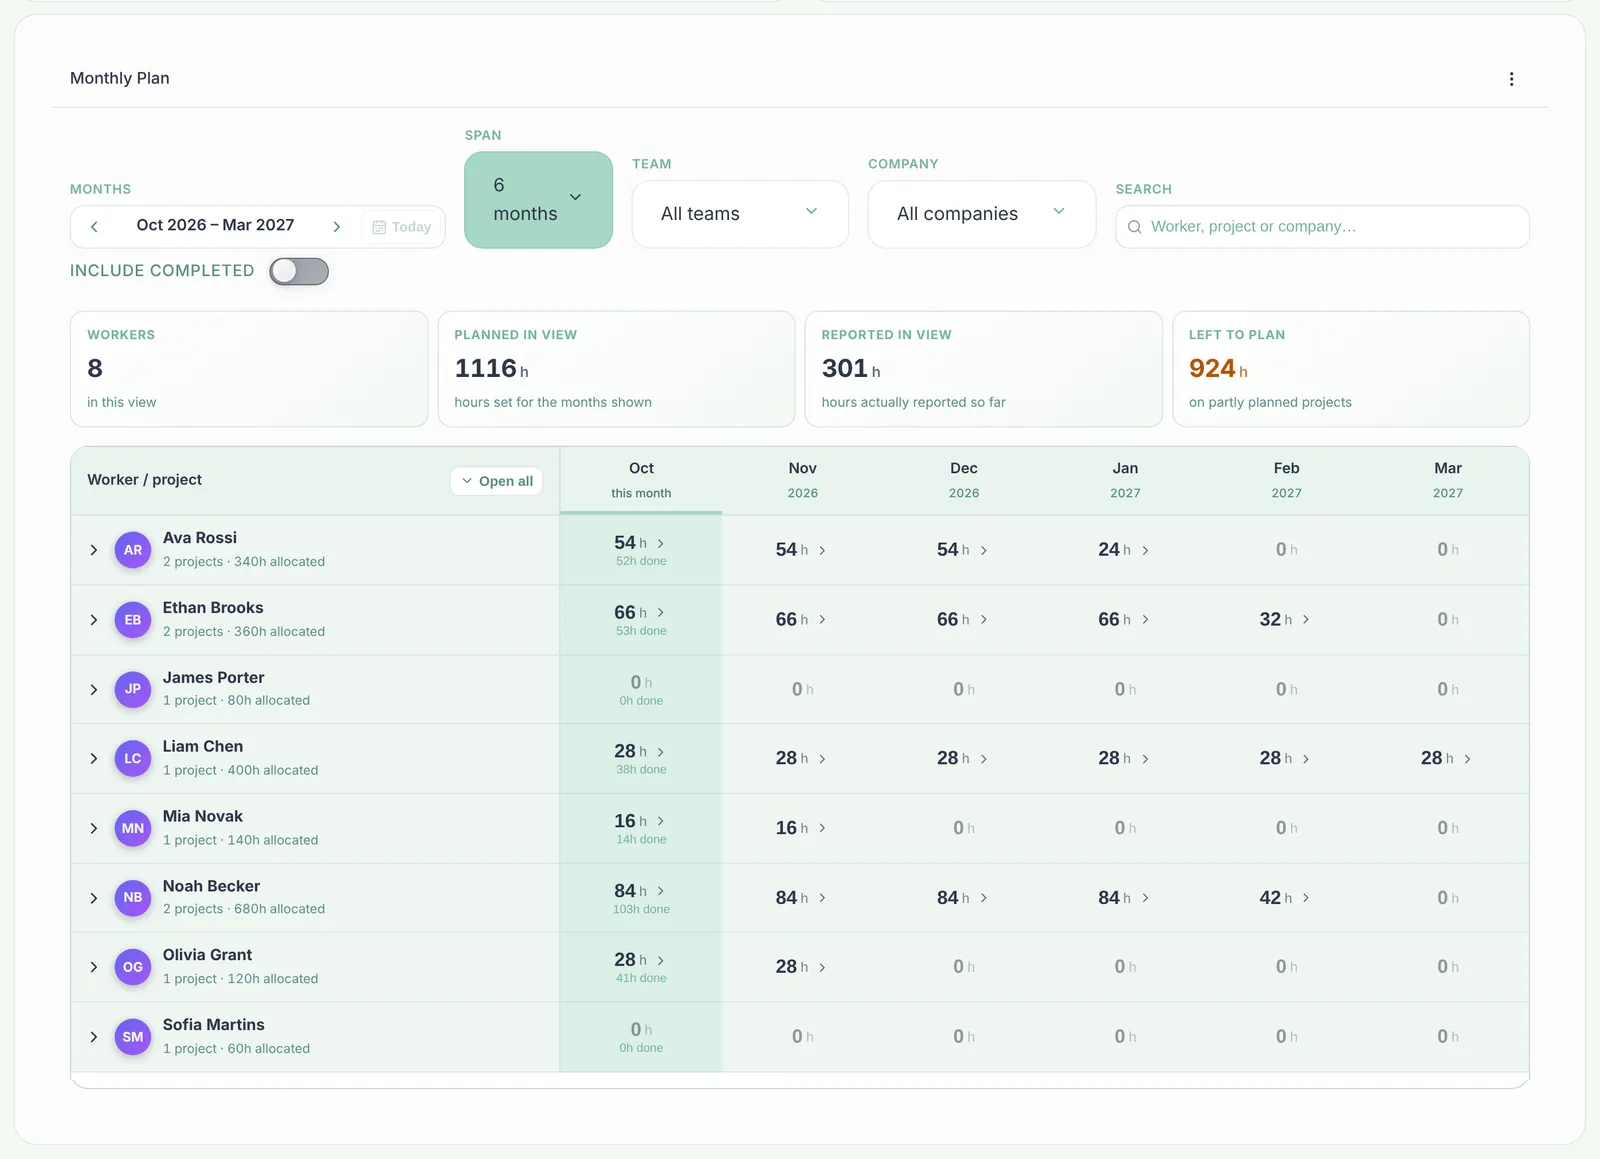Viewport: 1600px width, 1159px height.
Task: Open the 6 months span dropdown
Action: pyautogui.click(x=538, y=200)
